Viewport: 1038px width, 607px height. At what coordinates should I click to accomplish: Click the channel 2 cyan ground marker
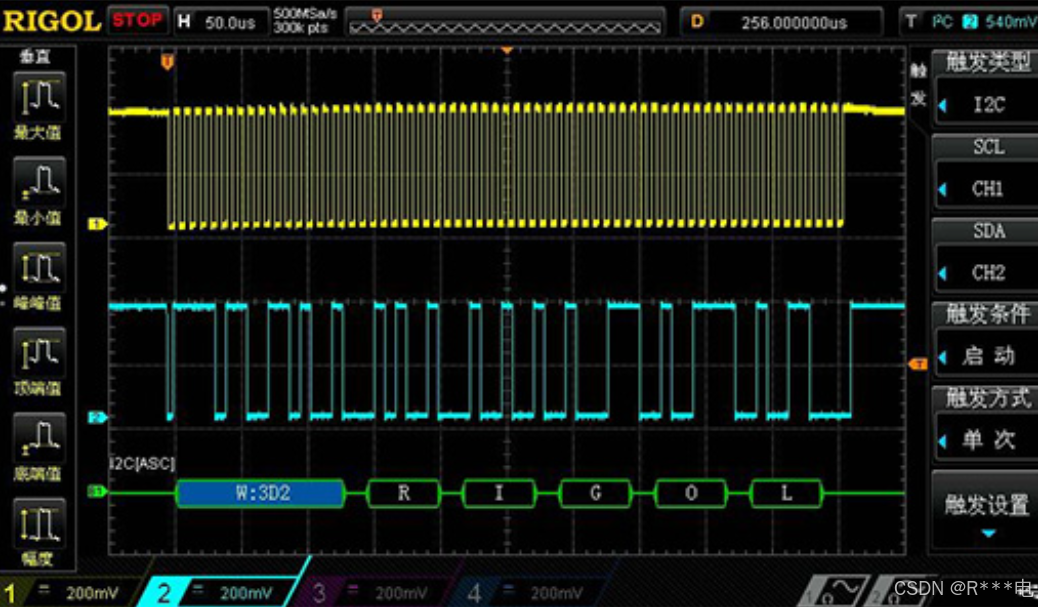click(x=97, y=417)
